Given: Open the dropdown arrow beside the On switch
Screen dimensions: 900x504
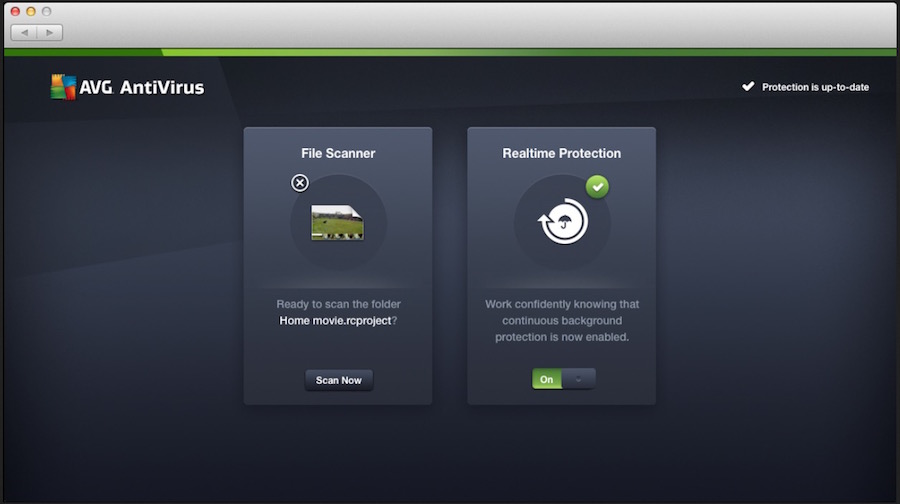Looking at the screenshot, I should tap(579, 379).
